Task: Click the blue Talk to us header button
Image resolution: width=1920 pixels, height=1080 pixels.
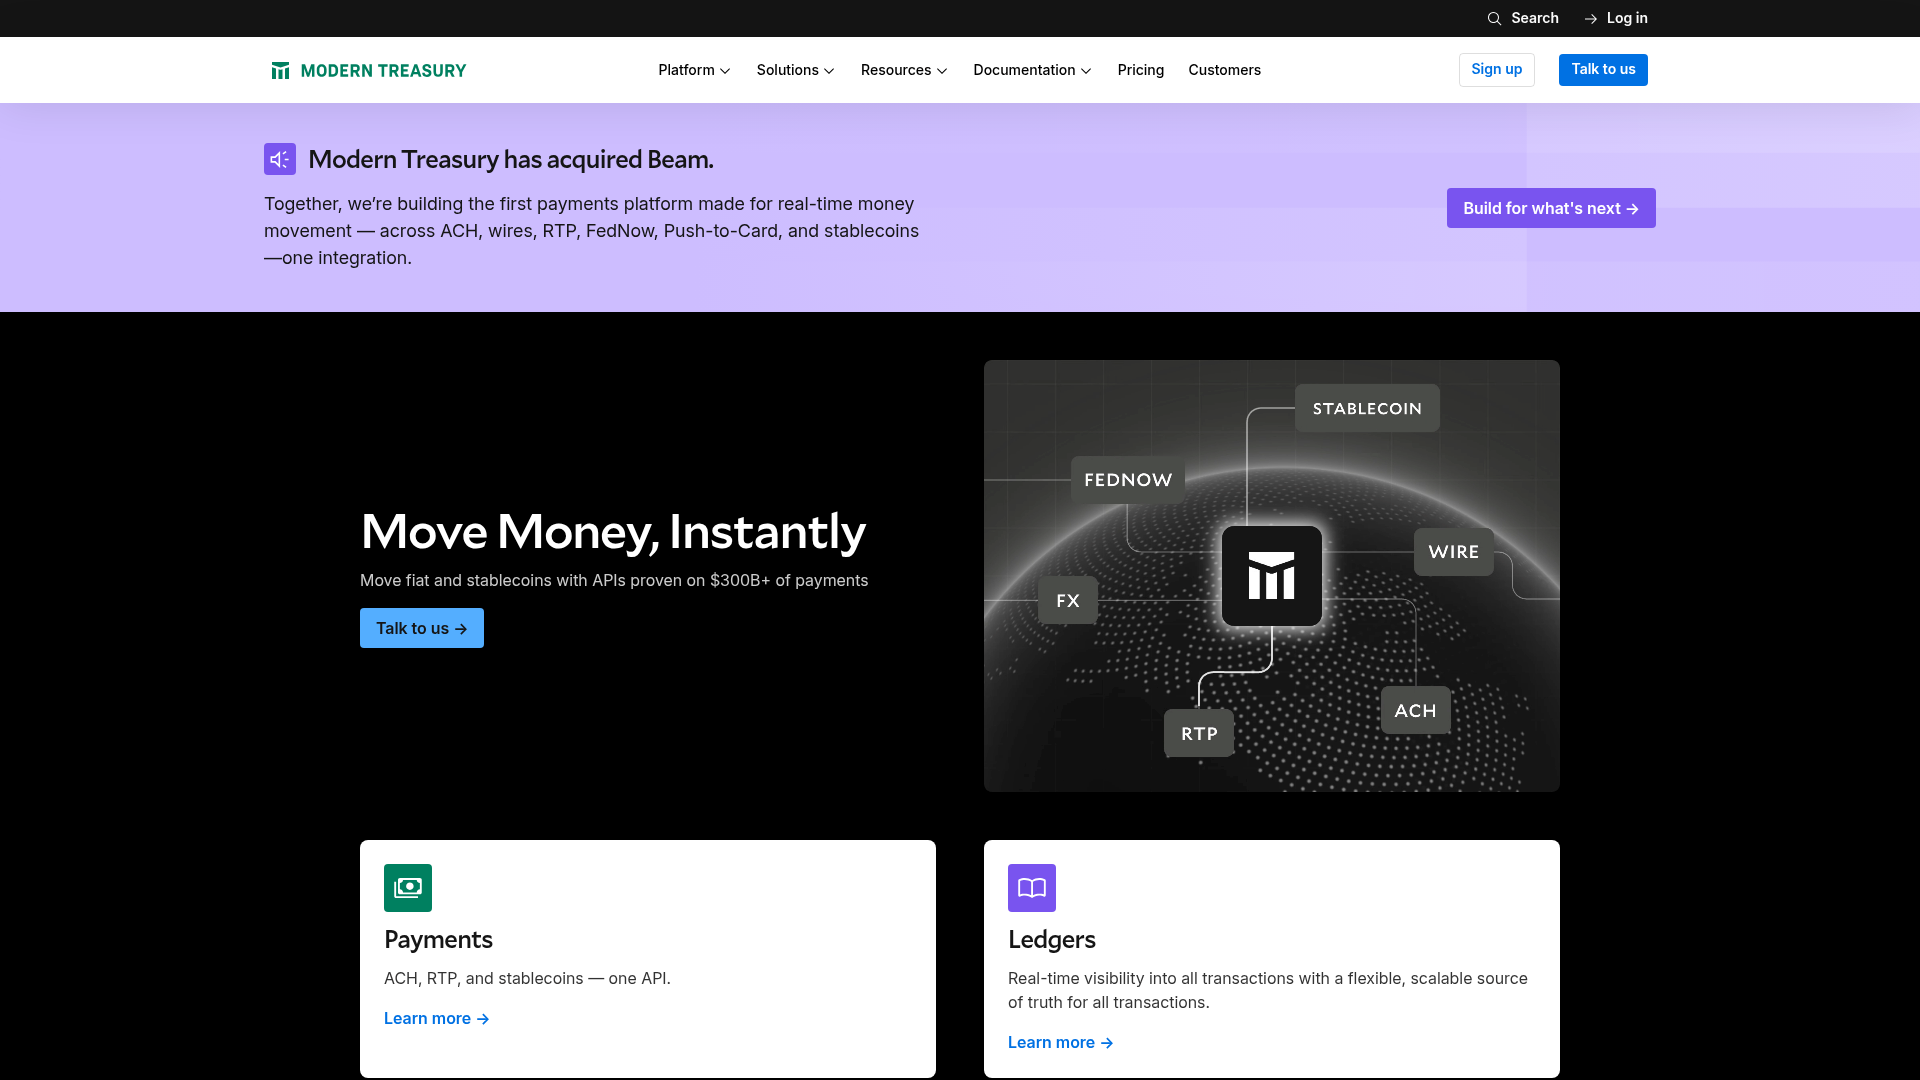Action: tap(1603, 70)
